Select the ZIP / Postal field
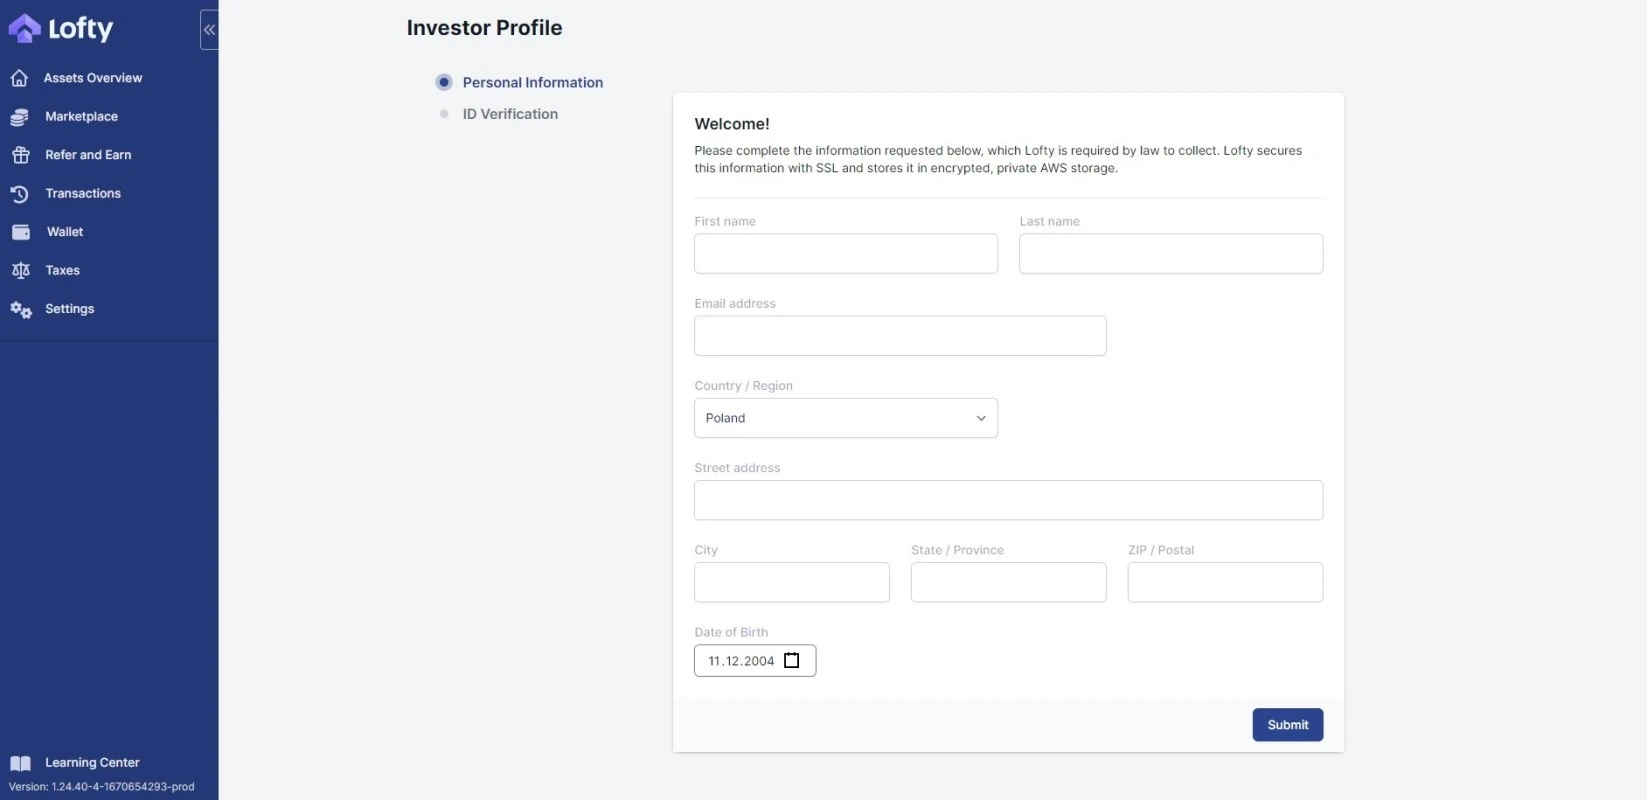 click(x=1224, y=582)
